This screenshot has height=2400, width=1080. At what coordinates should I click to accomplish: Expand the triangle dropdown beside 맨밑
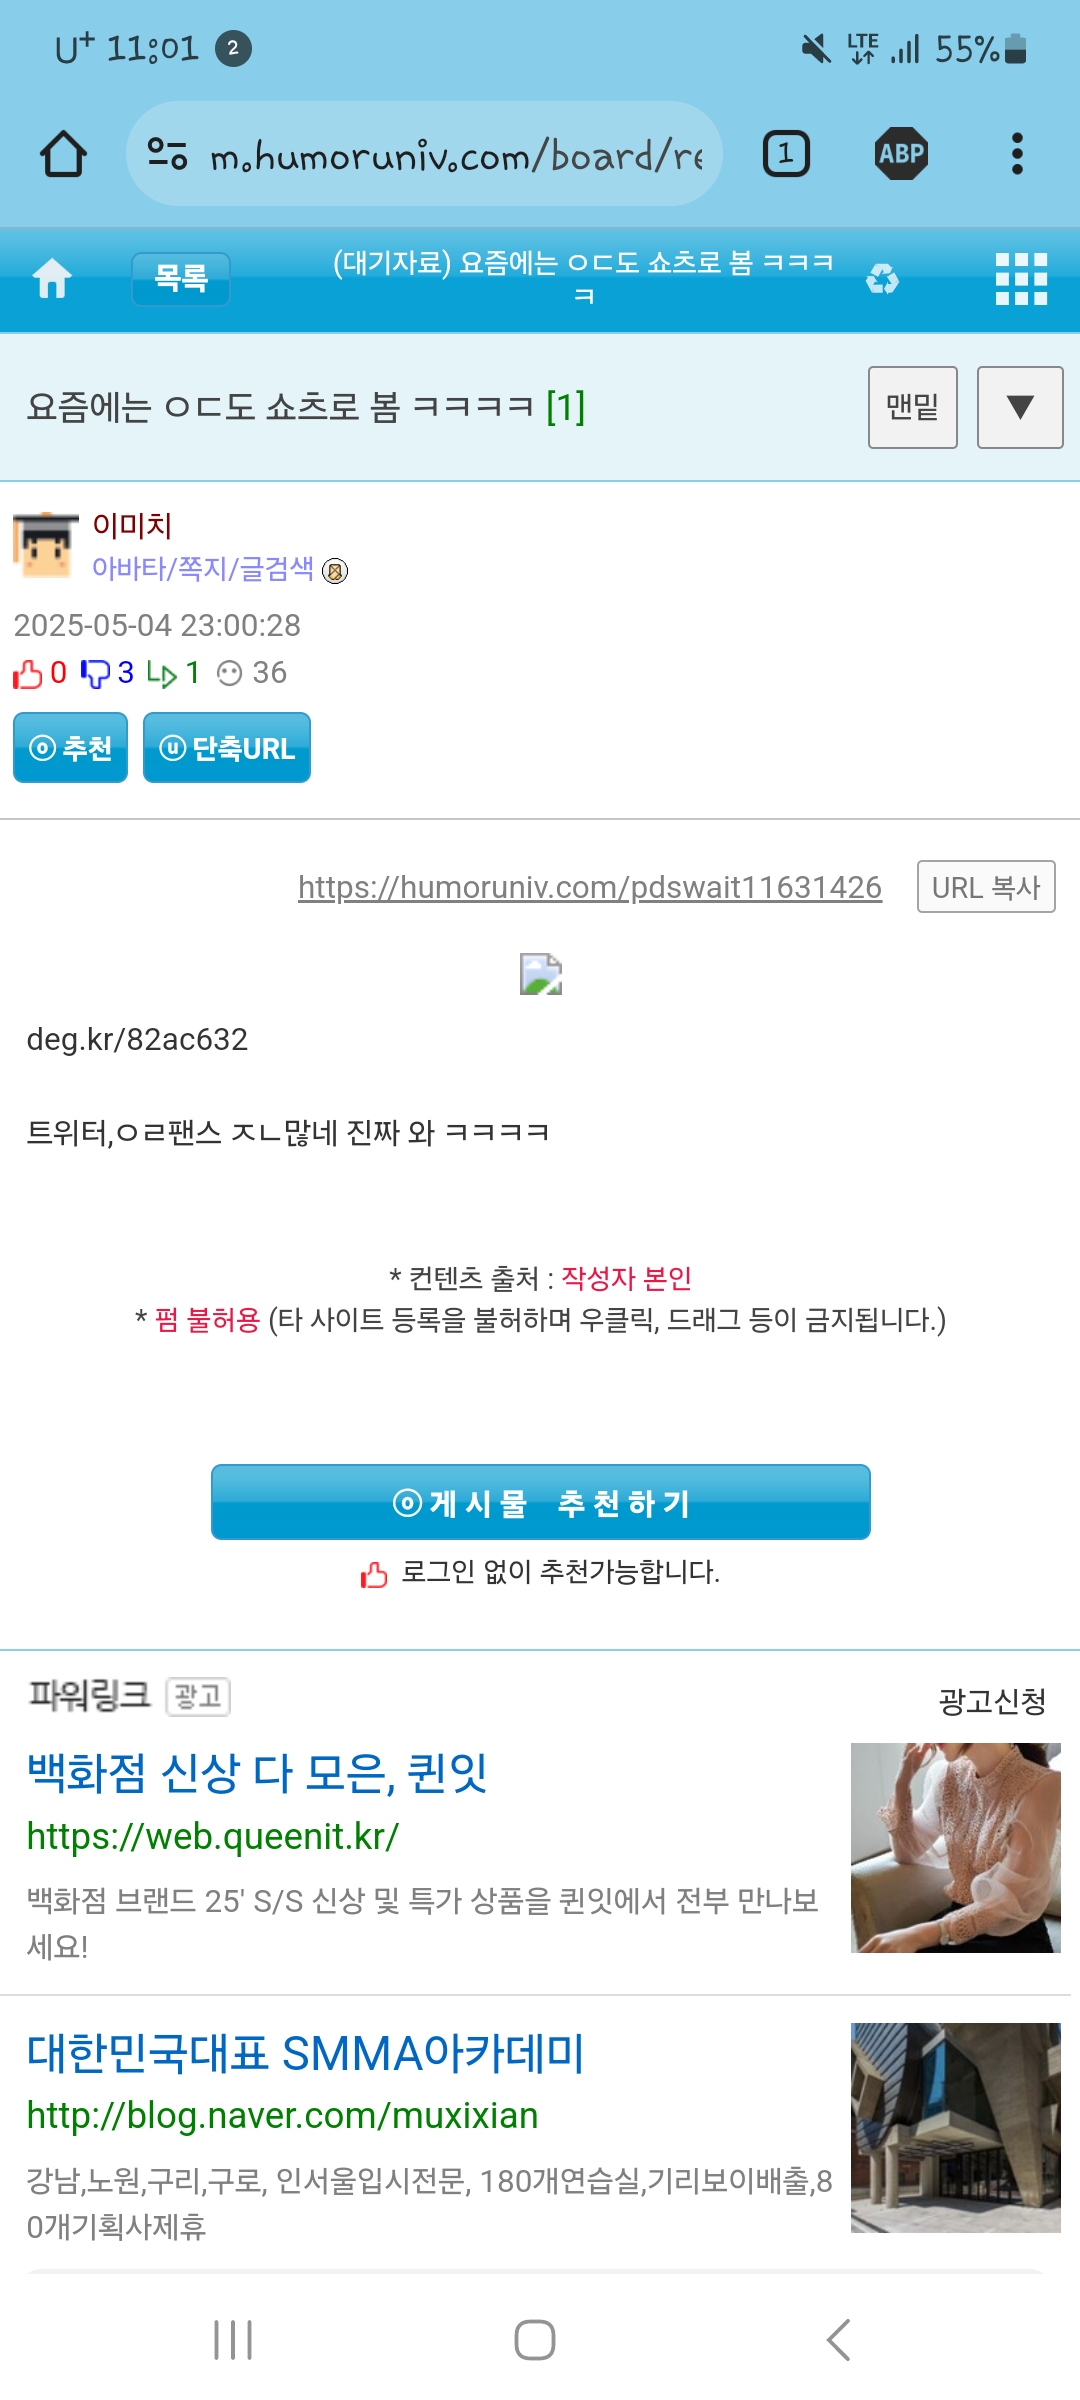coord(1020,407)
